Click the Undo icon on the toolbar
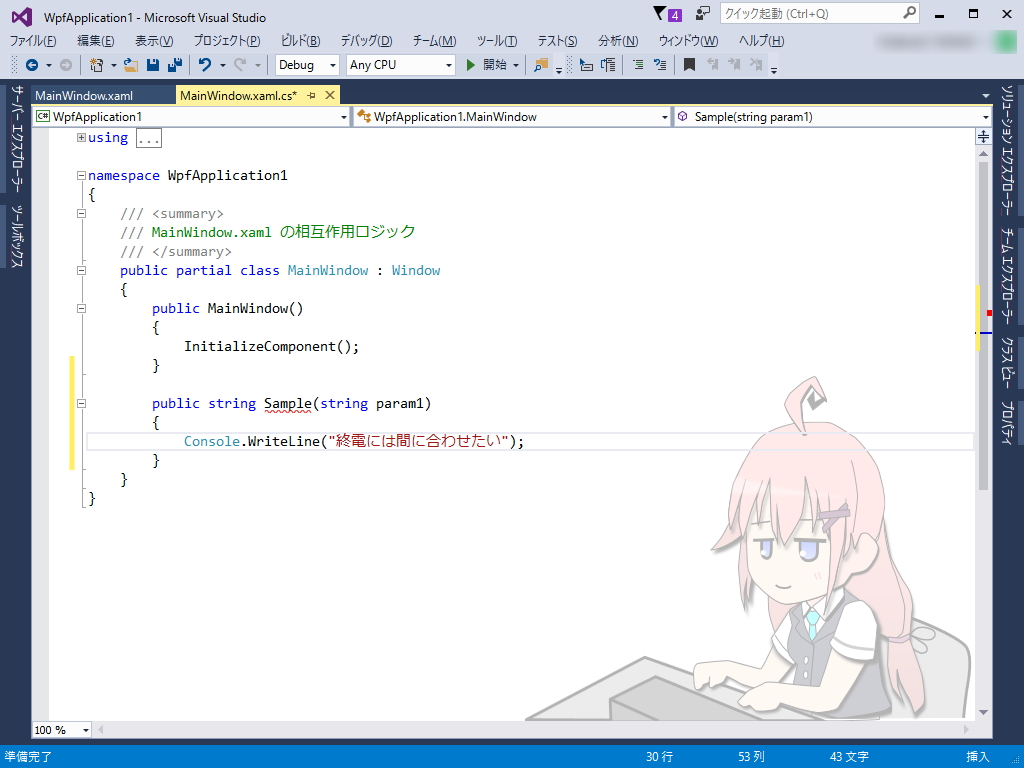This screenshot has width=1024, height=768. (x=205, y=64)
